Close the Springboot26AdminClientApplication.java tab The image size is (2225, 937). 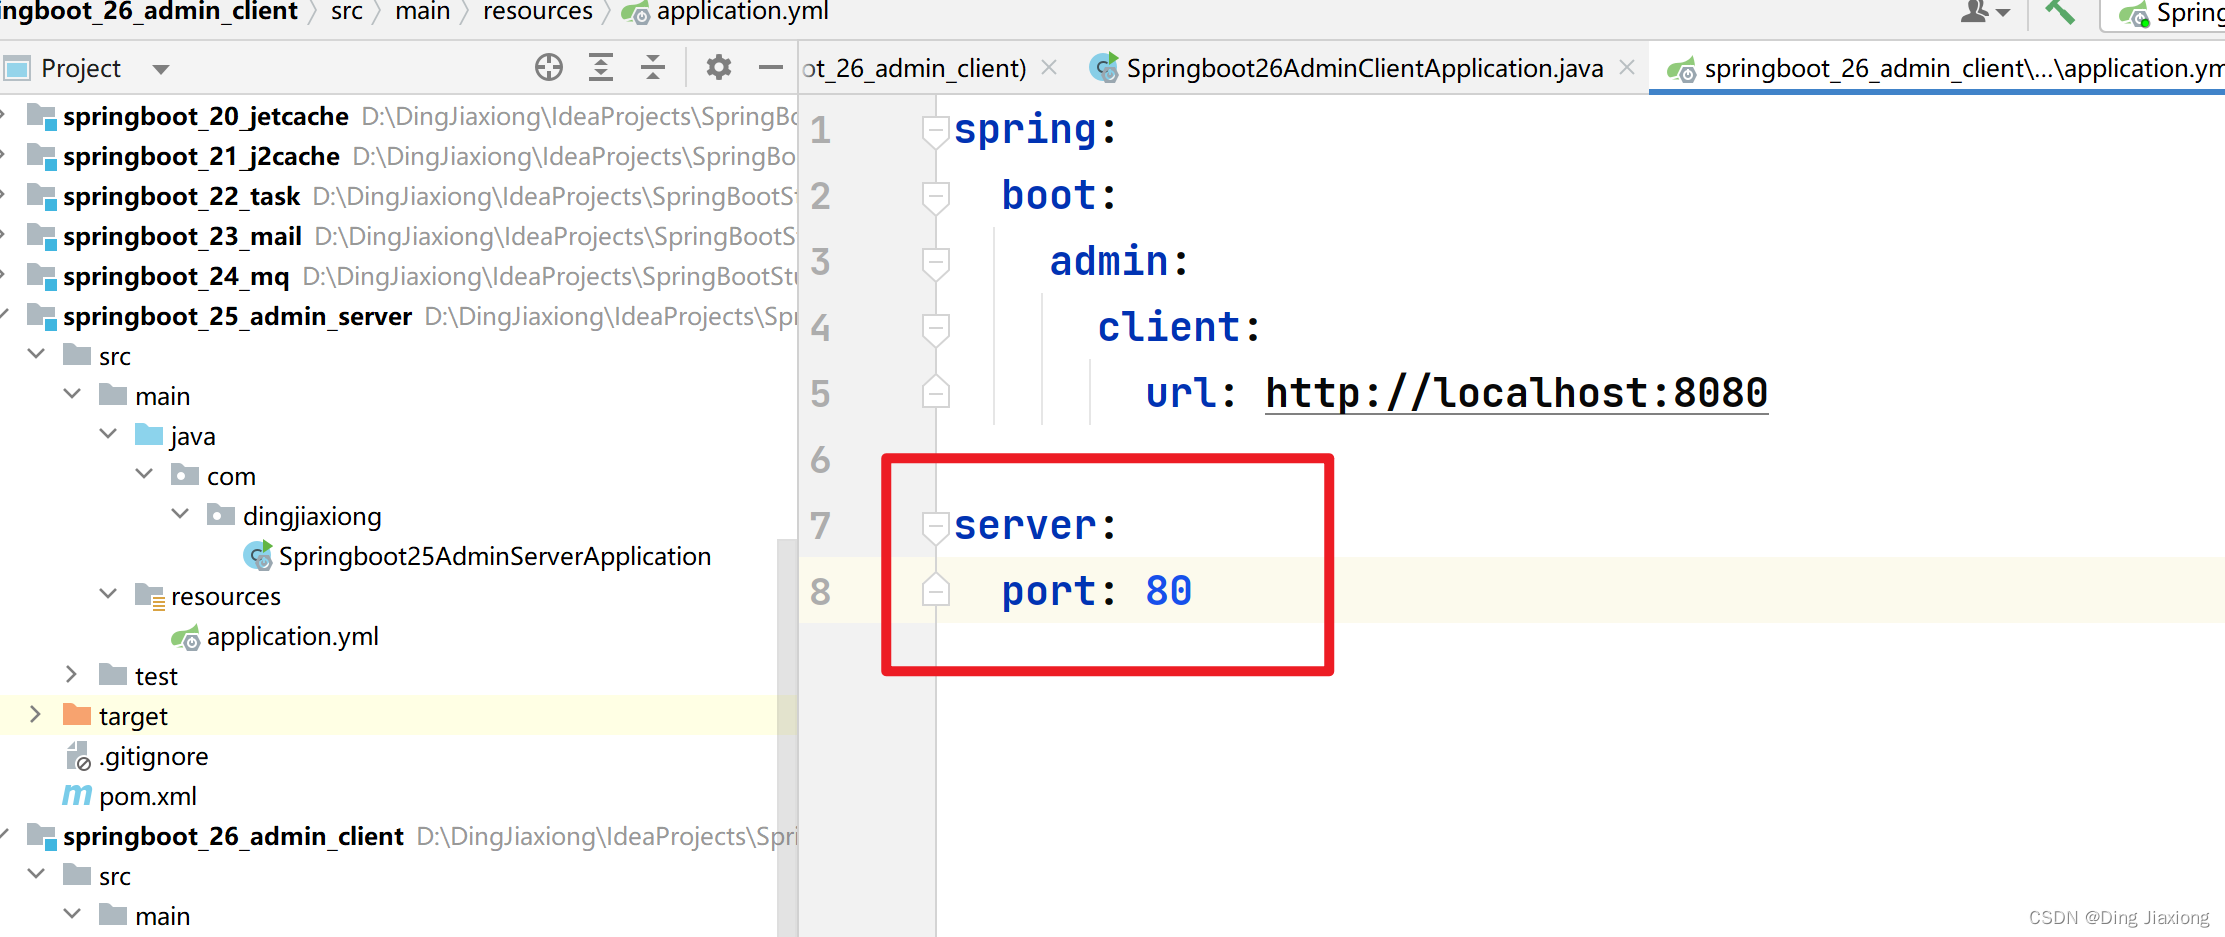[x=1627, y=67]
